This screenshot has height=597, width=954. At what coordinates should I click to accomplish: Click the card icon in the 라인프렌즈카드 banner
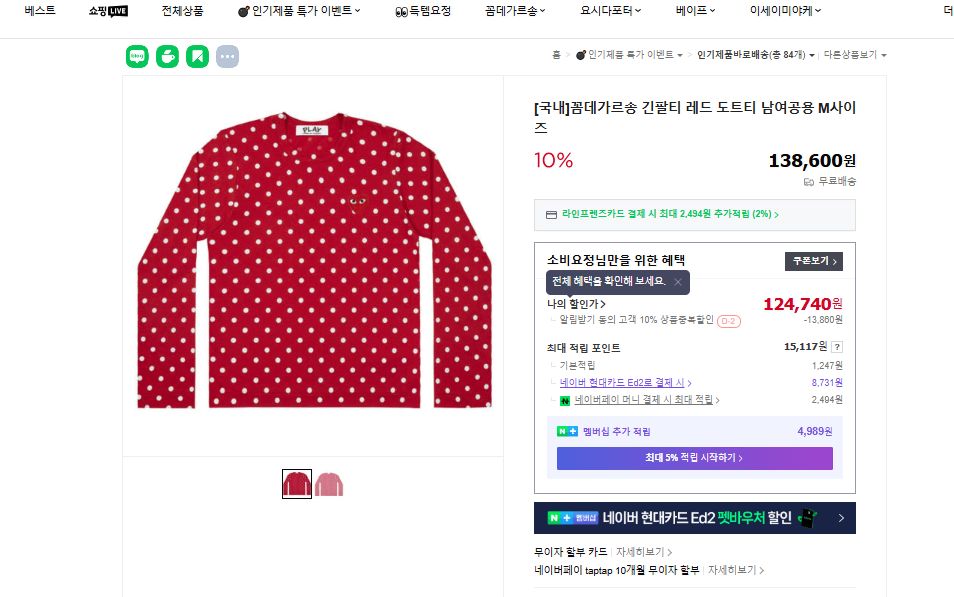[552, 214]
